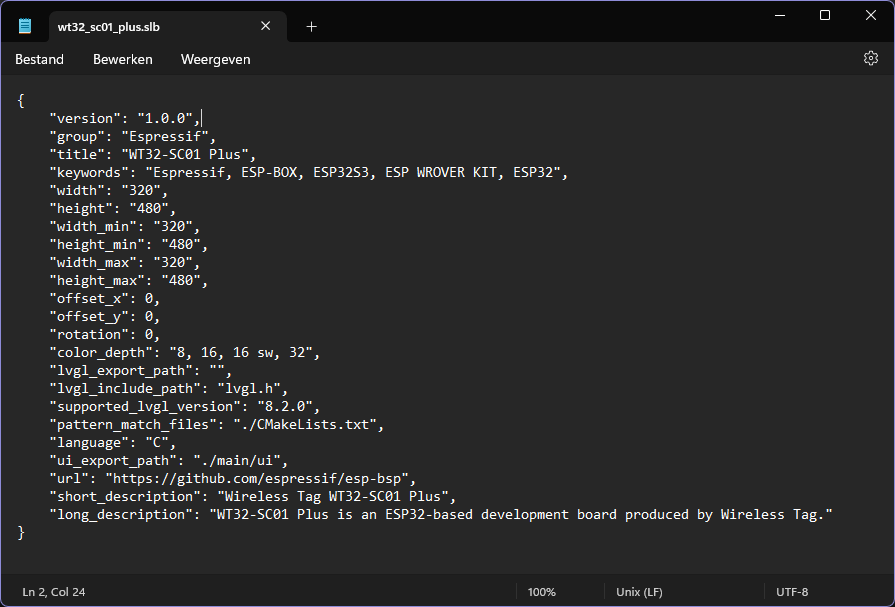Click the "width_max": "320" line
This screenshot has height=607, width=895.
(124, 262)
